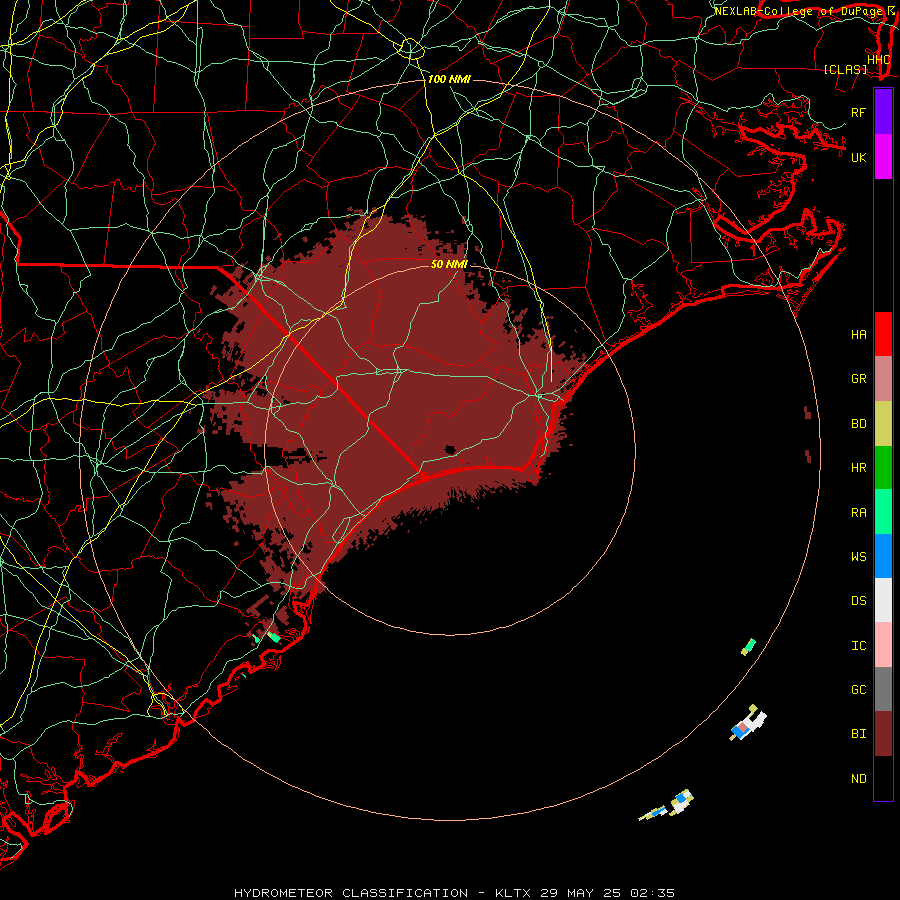Click the GR pink legend swatch
This screenshot has height=900, width=900.
pos(883,378)
